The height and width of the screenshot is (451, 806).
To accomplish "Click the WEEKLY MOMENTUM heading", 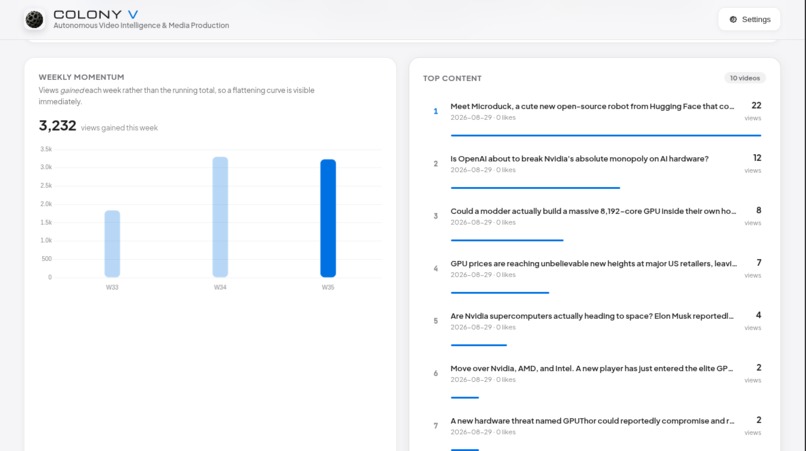I will (x=81, y=77).
